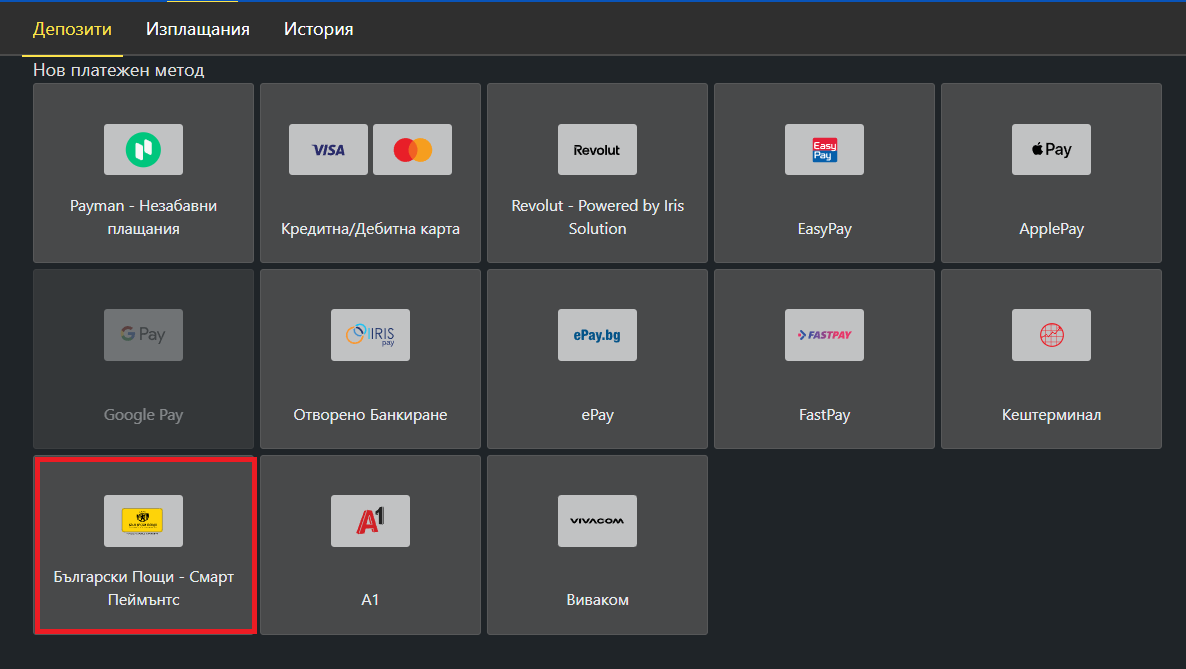This screenshot has width=1186, height=669.
Task: Choose Отворено Банкиране label
Action: point(370,415)
